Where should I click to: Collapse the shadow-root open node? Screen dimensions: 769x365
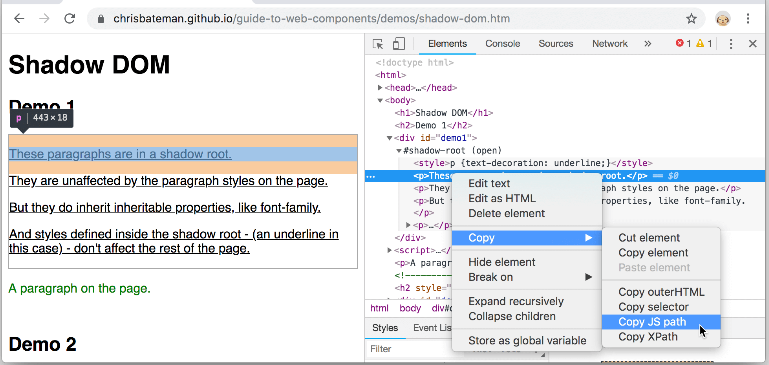[x=399, y=151]
